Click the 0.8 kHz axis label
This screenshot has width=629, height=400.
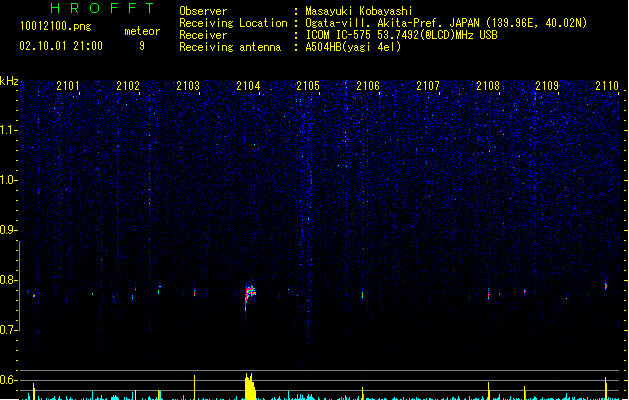coord(9,280)
